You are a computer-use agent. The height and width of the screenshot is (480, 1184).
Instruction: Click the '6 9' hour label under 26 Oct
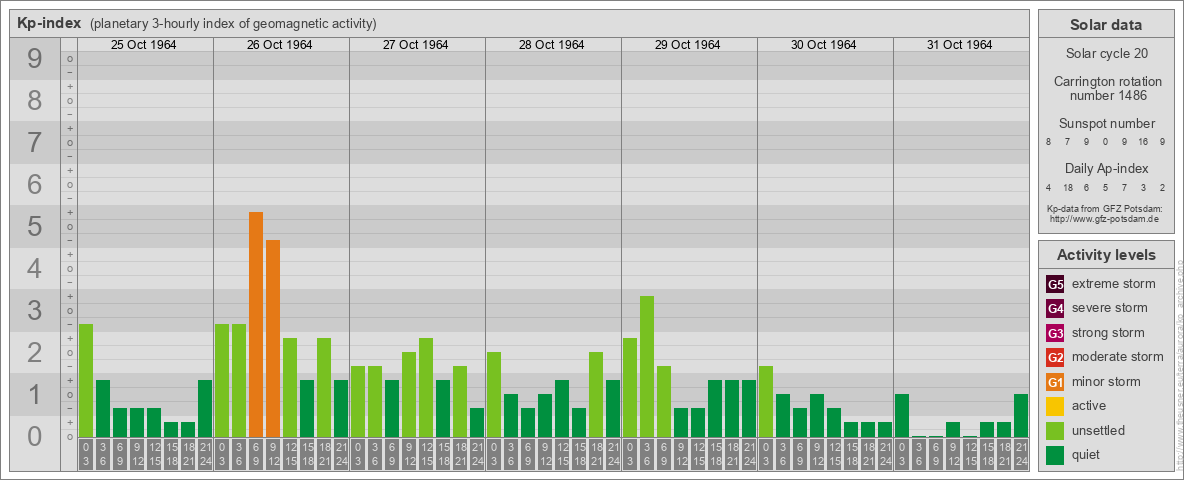(256, 455)
